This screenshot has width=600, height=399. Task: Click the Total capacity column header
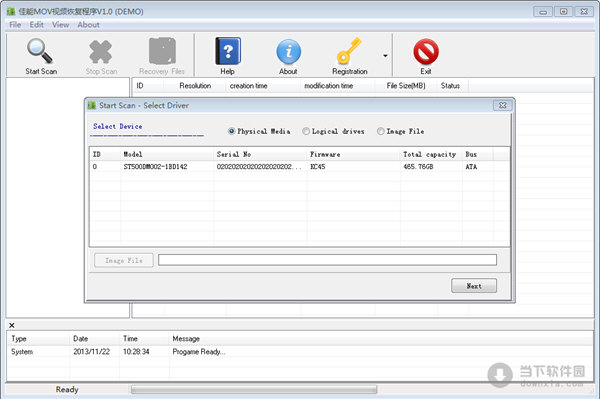click(x=431, y=154)
